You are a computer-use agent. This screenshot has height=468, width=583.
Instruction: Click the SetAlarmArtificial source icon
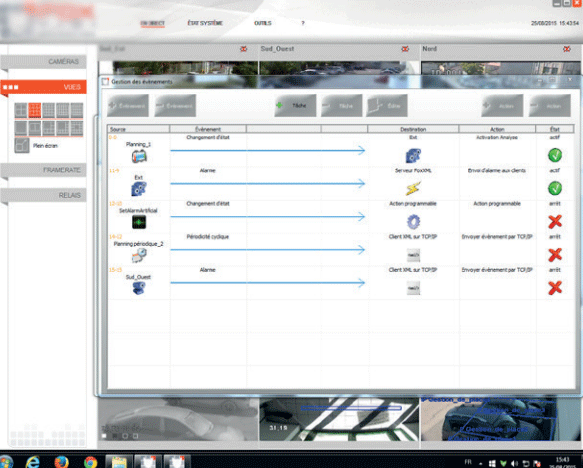139,222
